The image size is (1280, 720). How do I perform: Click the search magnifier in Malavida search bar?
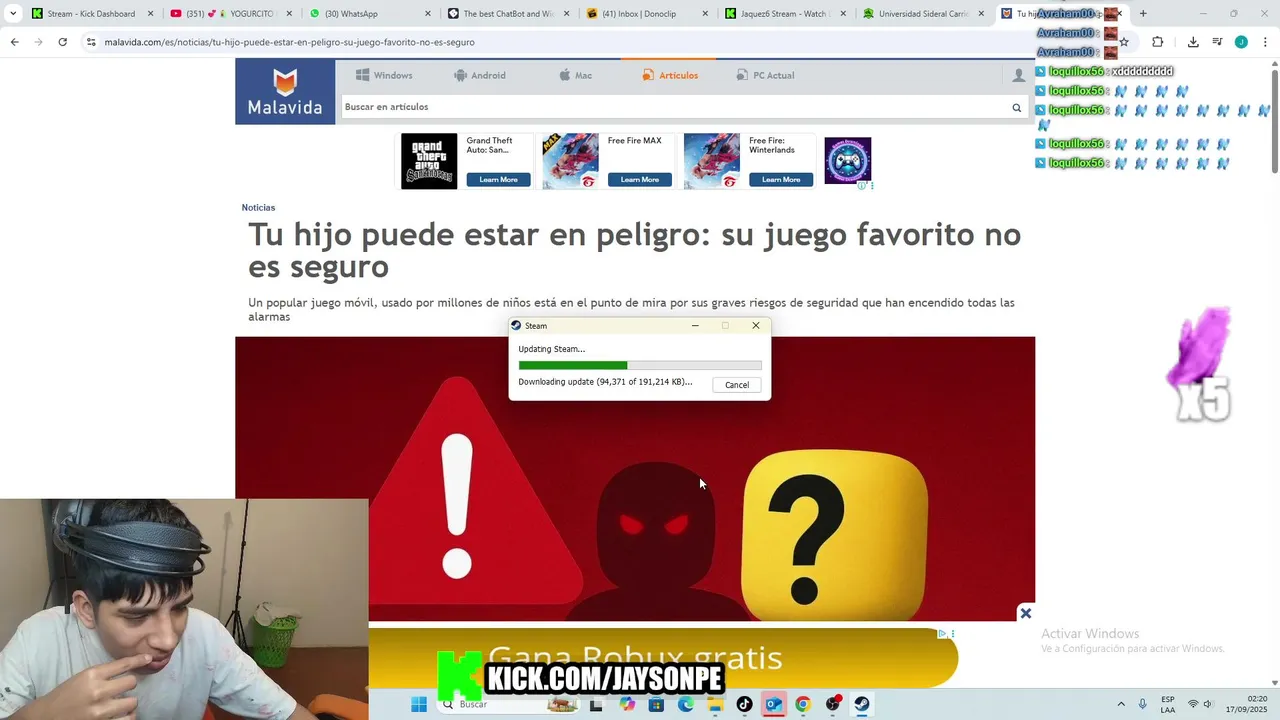[1017, 107]
